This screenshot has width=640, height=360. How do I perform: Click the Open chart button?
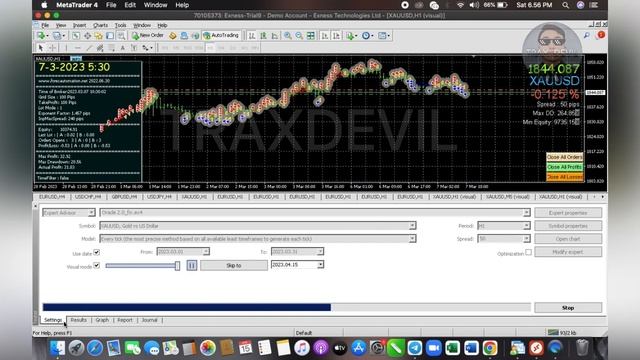pos(568,239)
